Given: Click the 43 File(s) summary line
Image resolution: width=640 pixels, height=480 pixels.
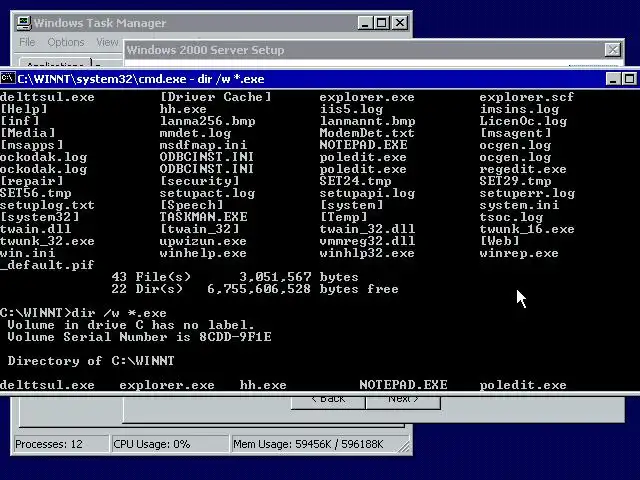Looking at the screenshot, I should click(235, 277).
